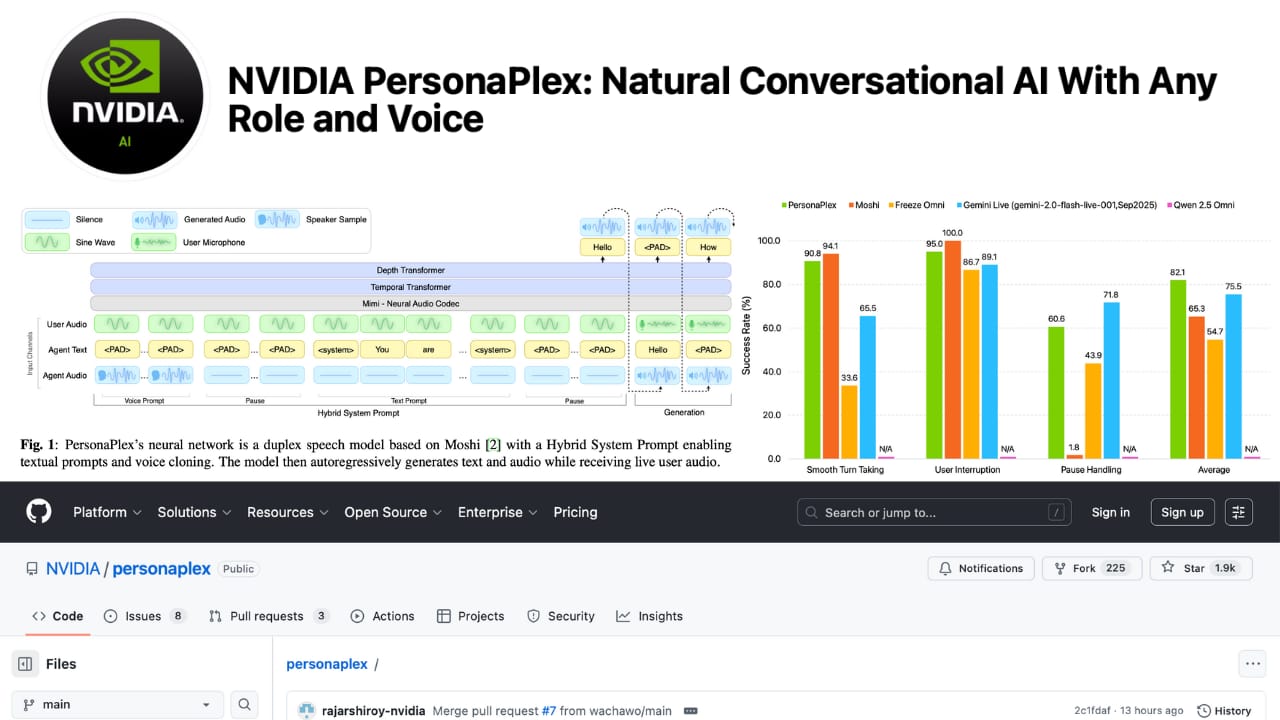Image resolution: width=1280 pixels, height=720 pixels.
Task: Click the "Mimi - Neural Audio Codec" bar
Action: [411, 303]
